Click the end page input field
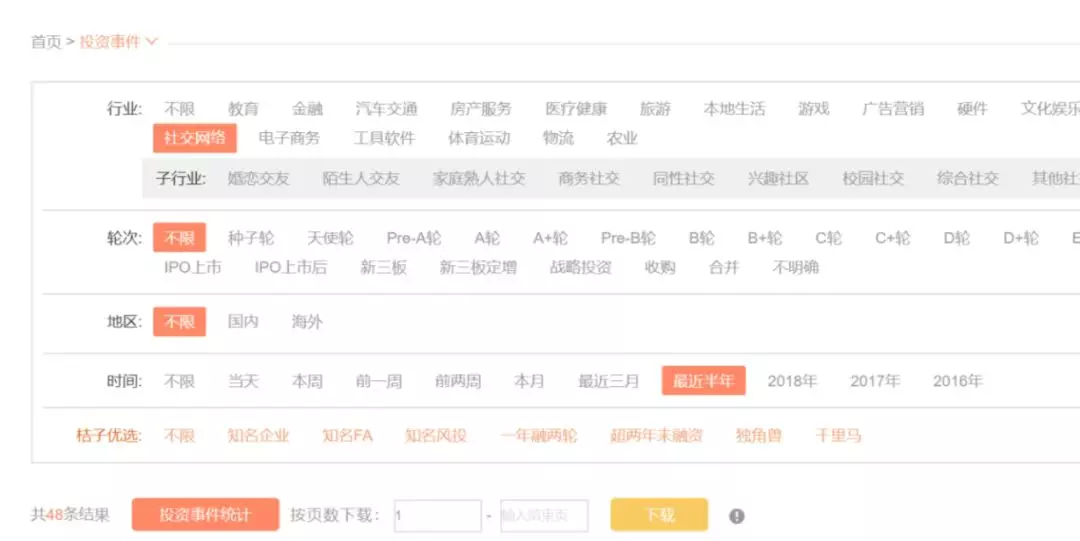This screenshot has height=541, width=1080. (544, 516)
